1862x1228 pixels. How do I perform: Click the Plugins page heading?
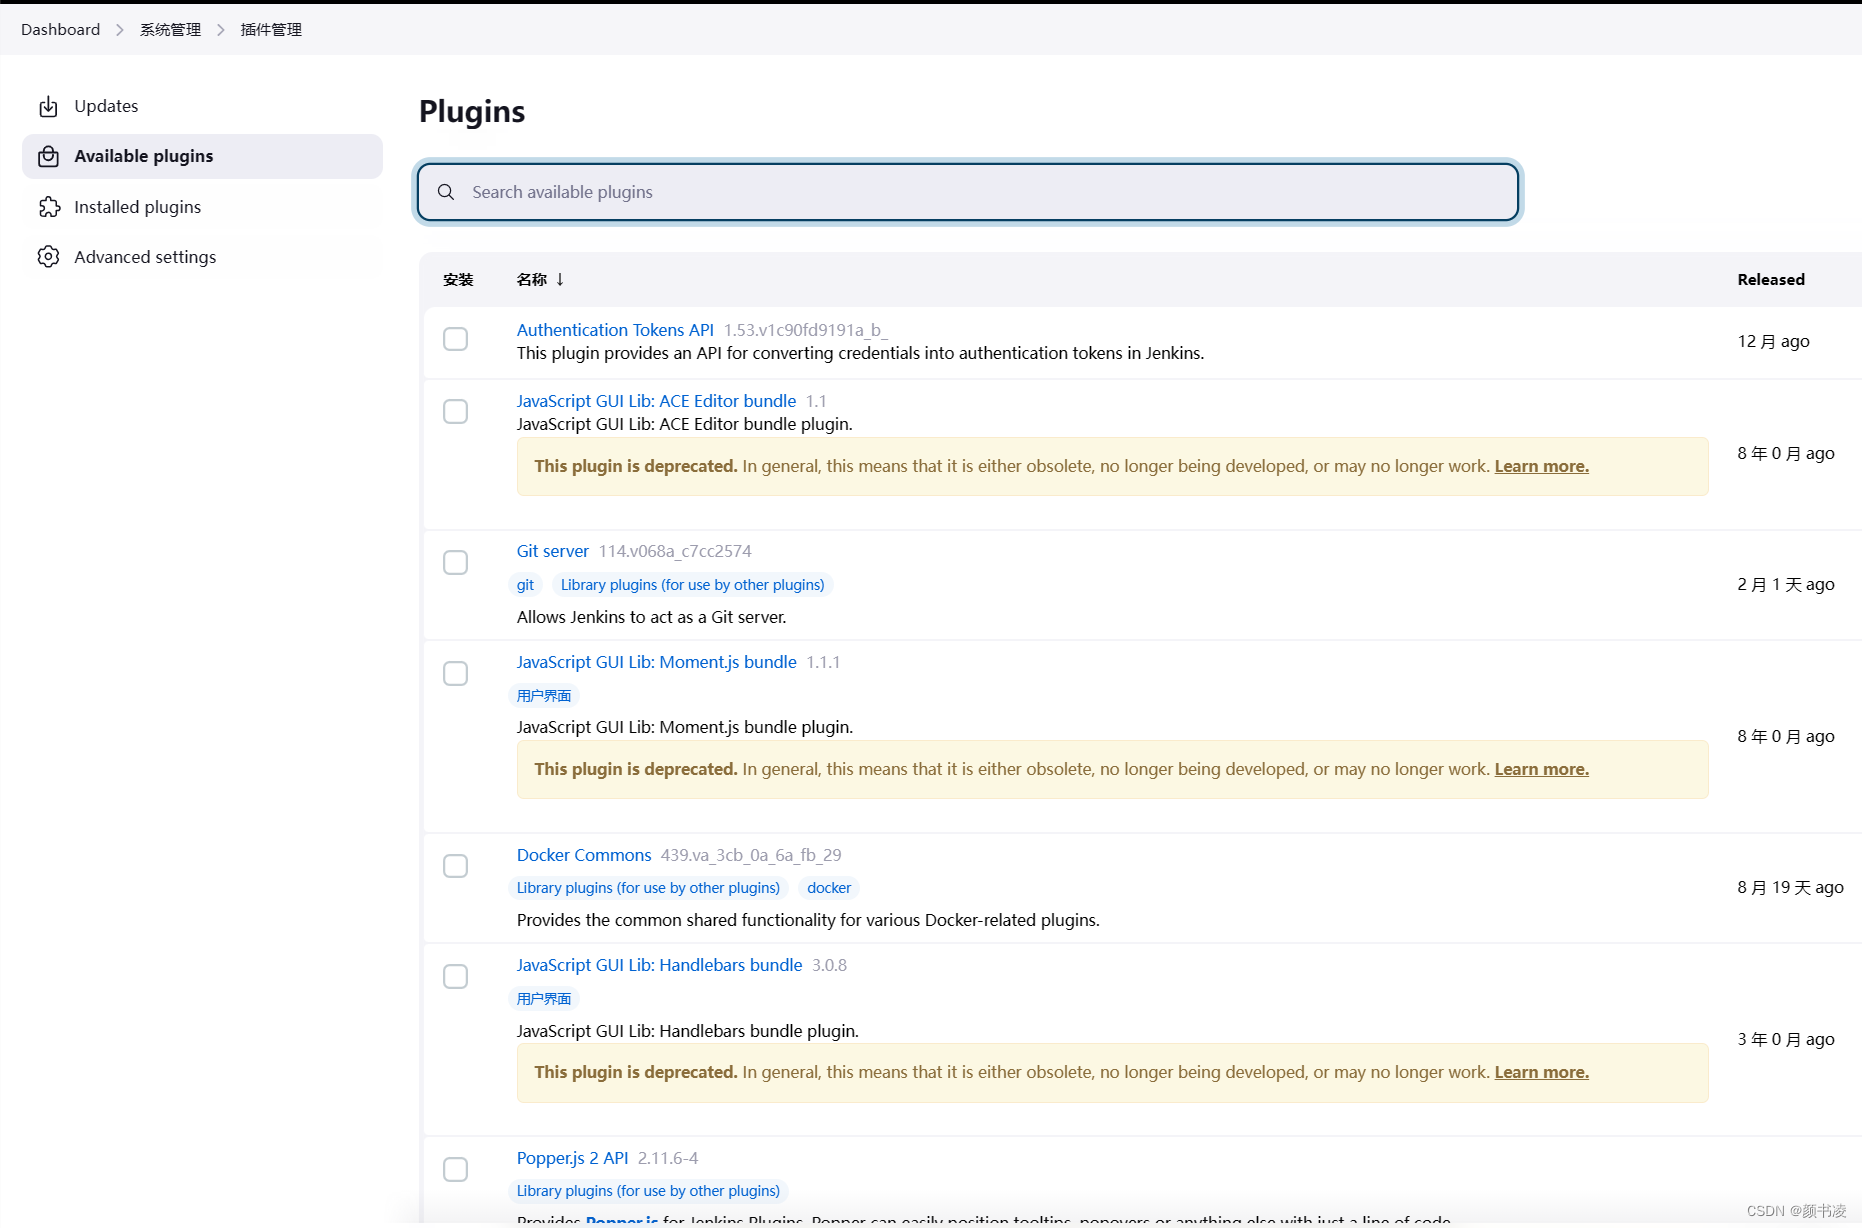pyautogui.click(x=472, y=111)
